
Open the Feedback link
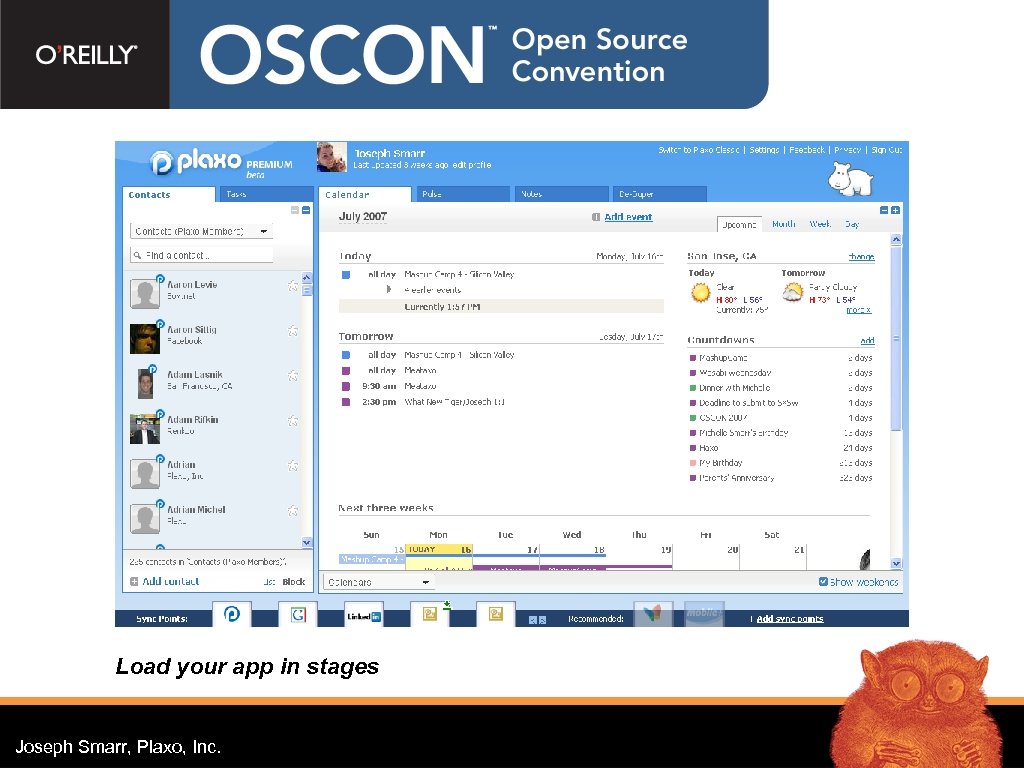pos(807,150)
